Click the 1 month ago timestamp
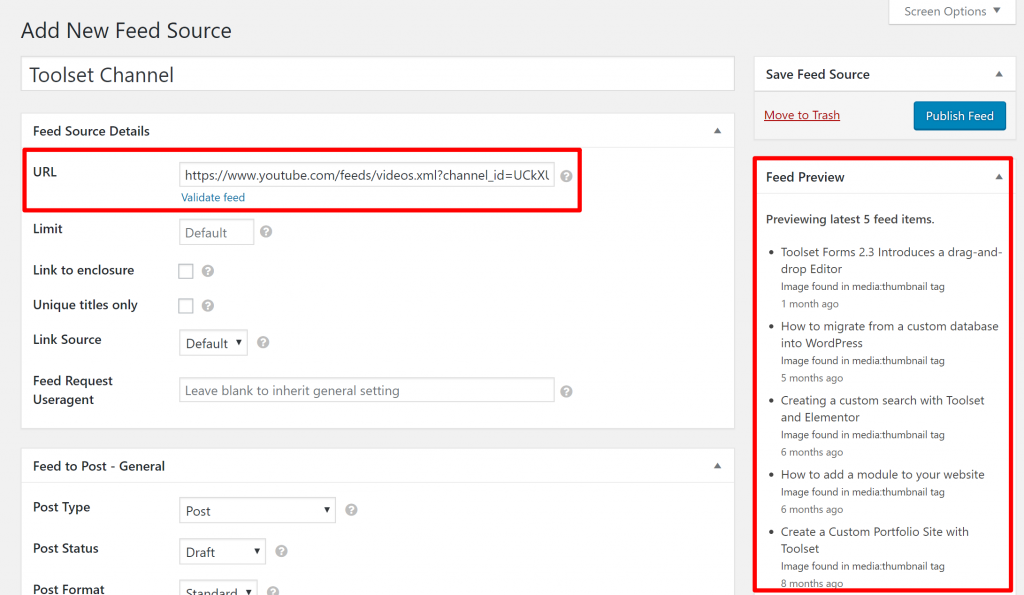 (809, 304)
